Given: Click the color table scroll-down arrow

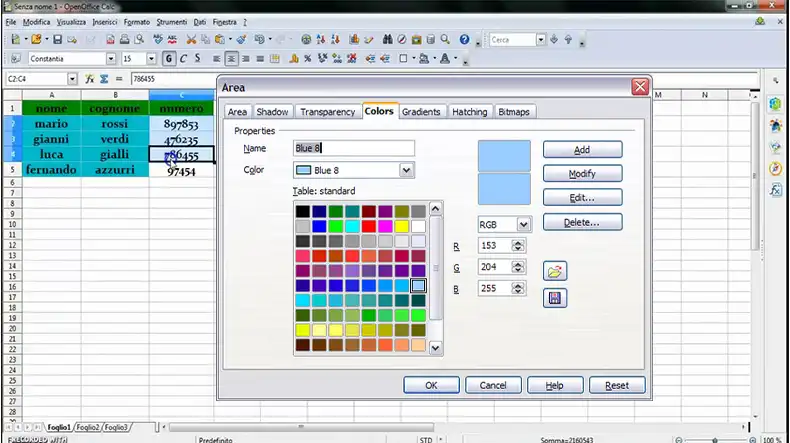Looking at the screenshot, I should coord(435,348).
